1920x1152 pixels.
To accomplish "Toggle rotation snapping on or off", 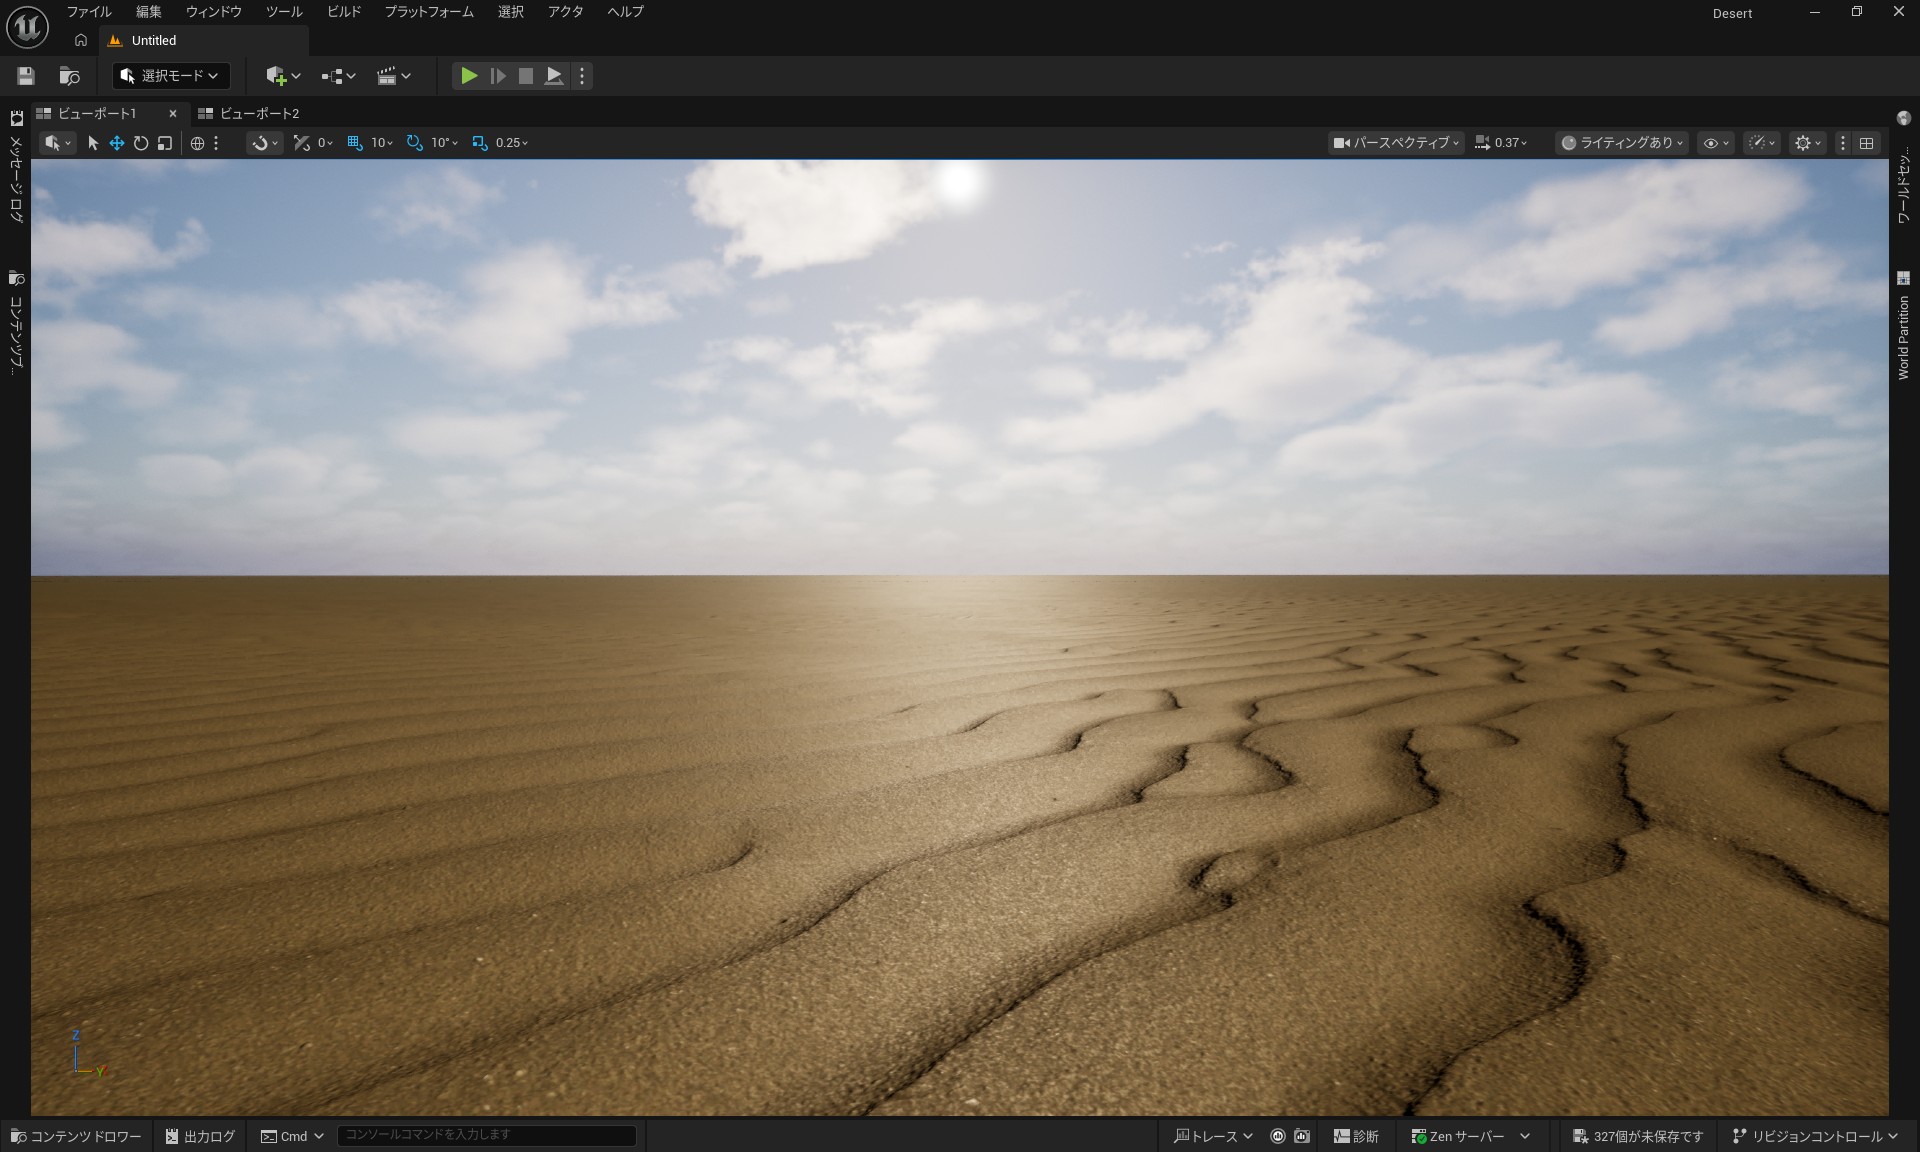I will click(414, 143).
